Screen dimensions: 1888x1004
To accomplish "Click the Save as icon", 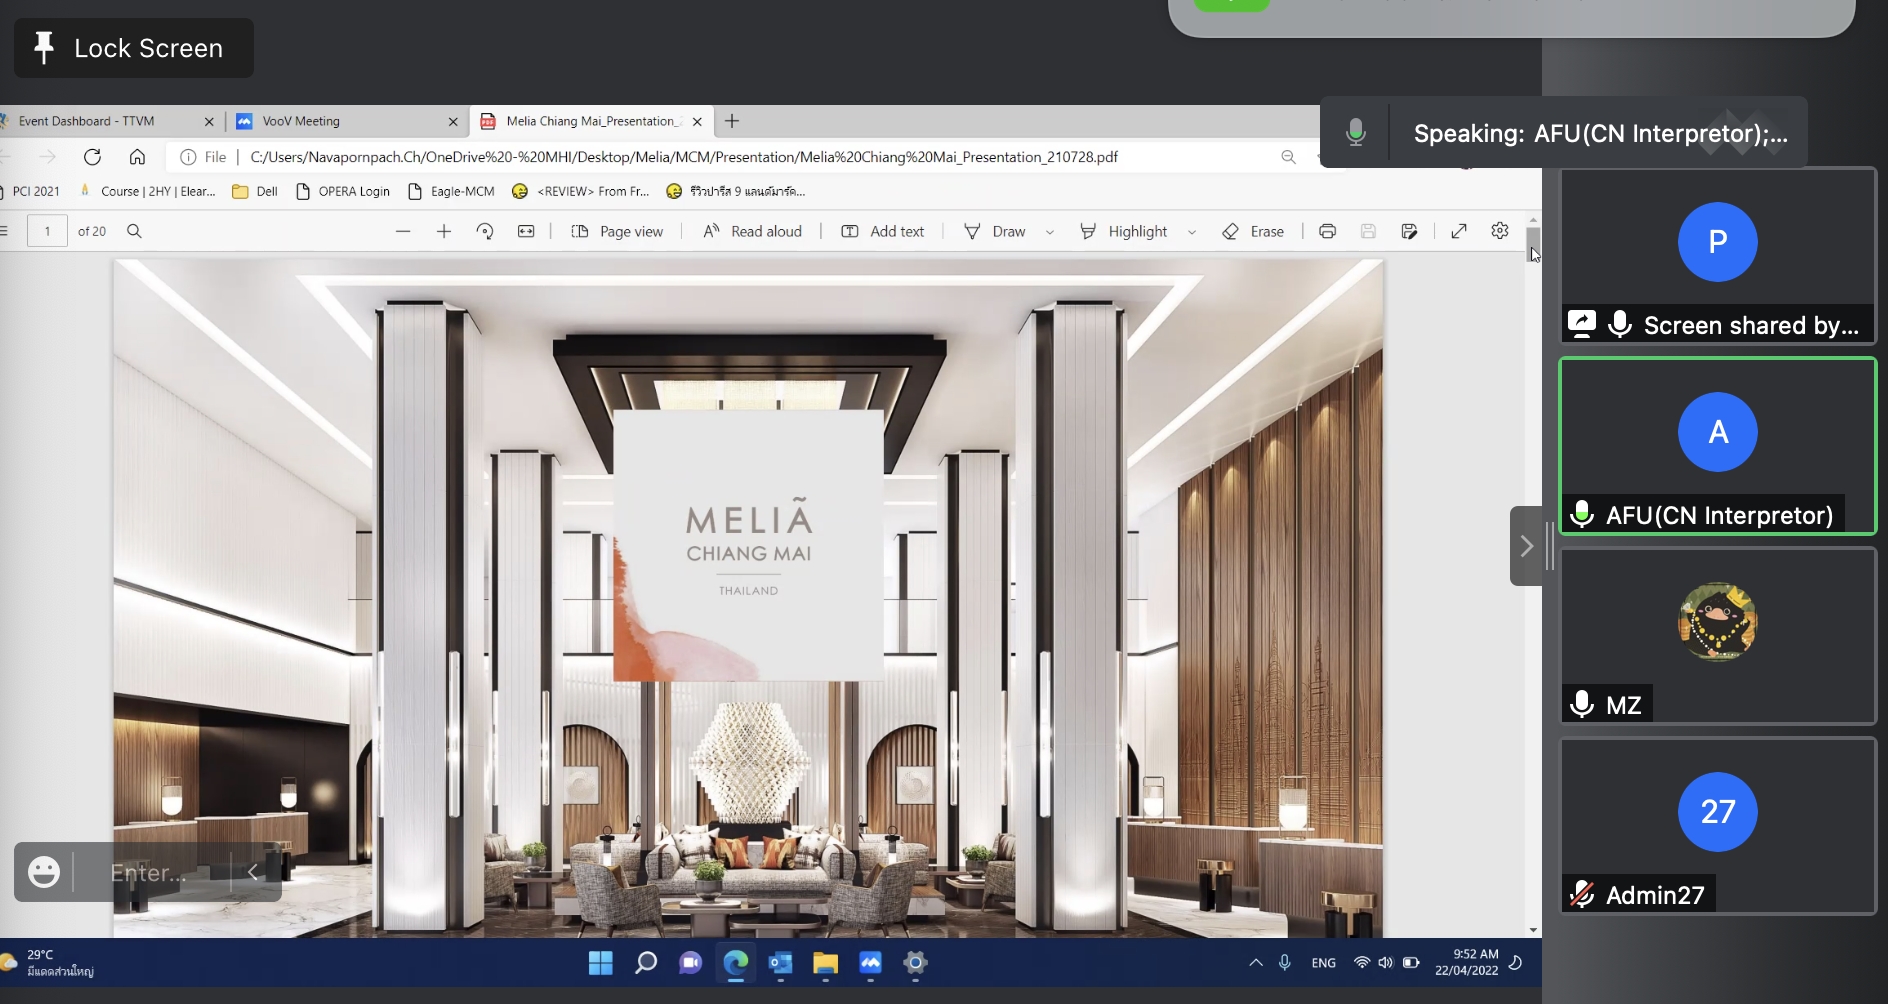I will pyautogui.click(x=1409, y=231).
